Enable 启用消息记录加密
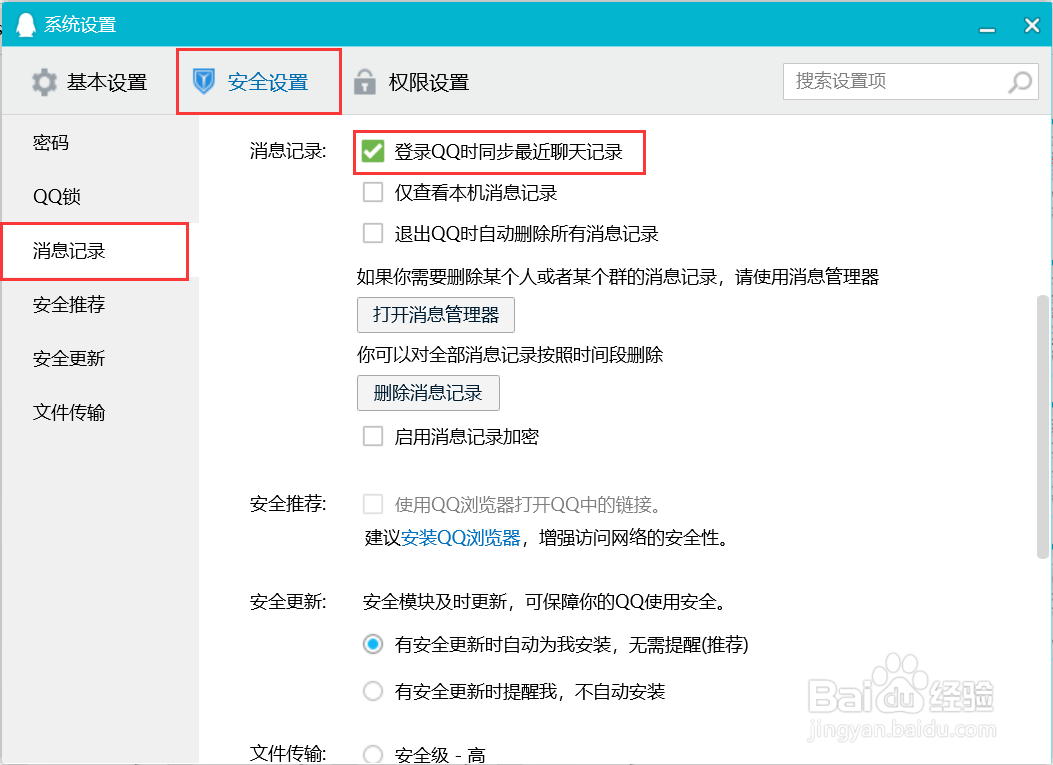1053x765 pixels. point(373,435)
